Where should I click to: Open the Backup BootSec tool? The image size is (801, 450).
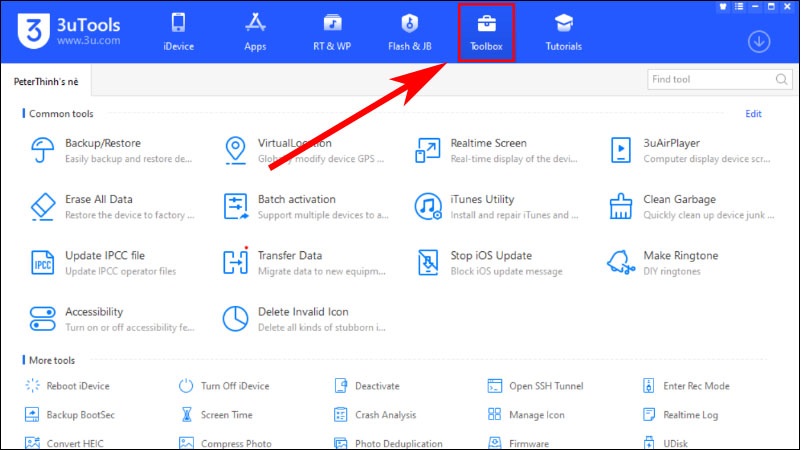tap(69, 415)
